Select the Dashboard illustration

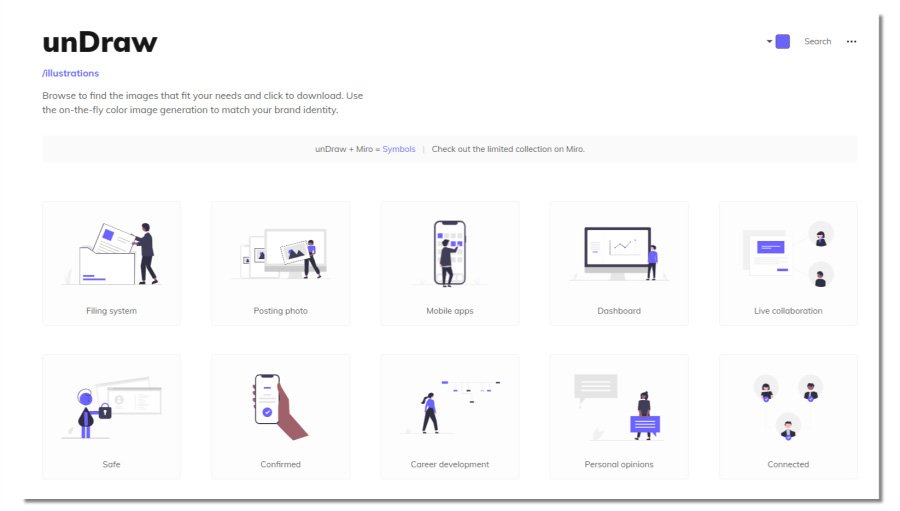(619, 264)
